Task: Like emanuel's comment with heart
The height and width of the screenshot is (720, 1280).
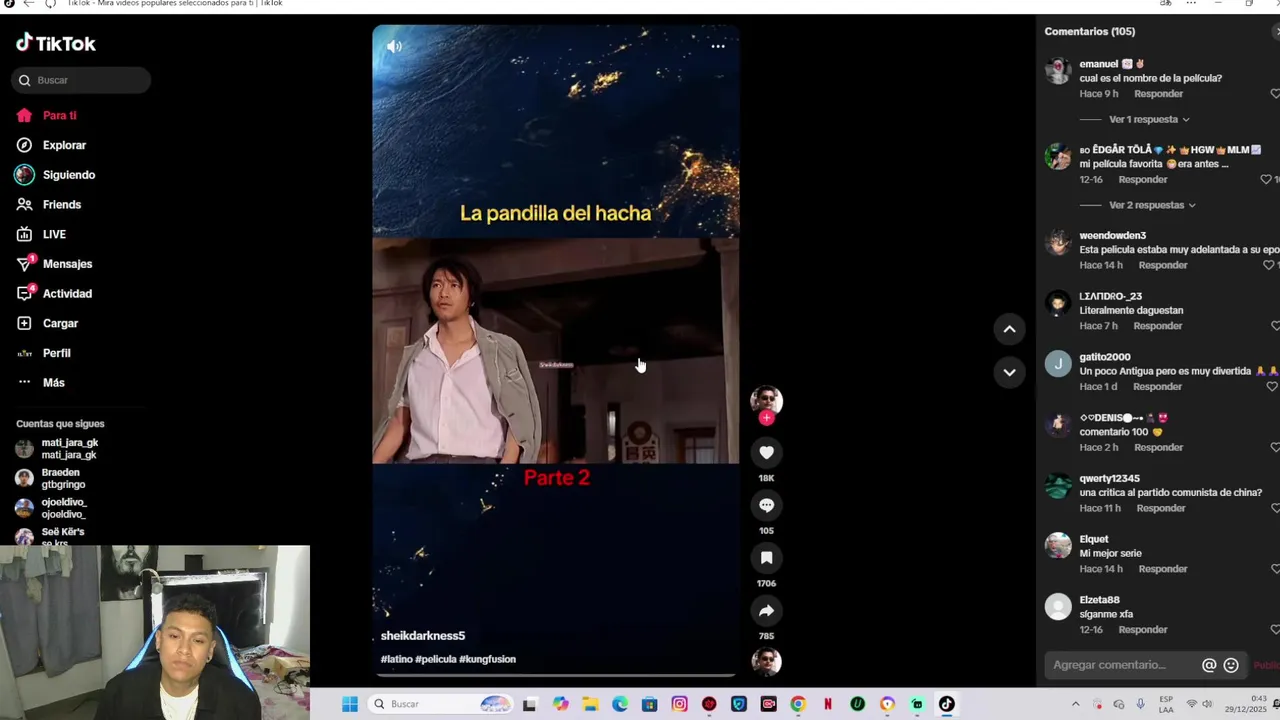Action: pos(1274,93)
